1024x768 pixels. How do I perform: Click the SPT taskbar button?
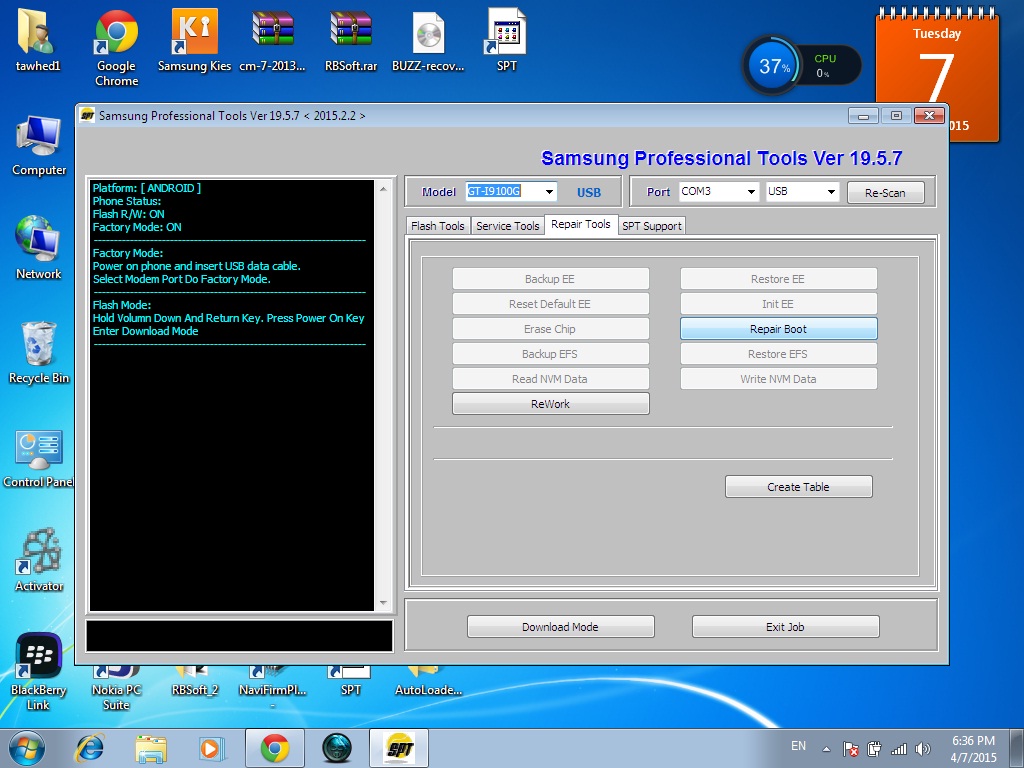(399, 748)
